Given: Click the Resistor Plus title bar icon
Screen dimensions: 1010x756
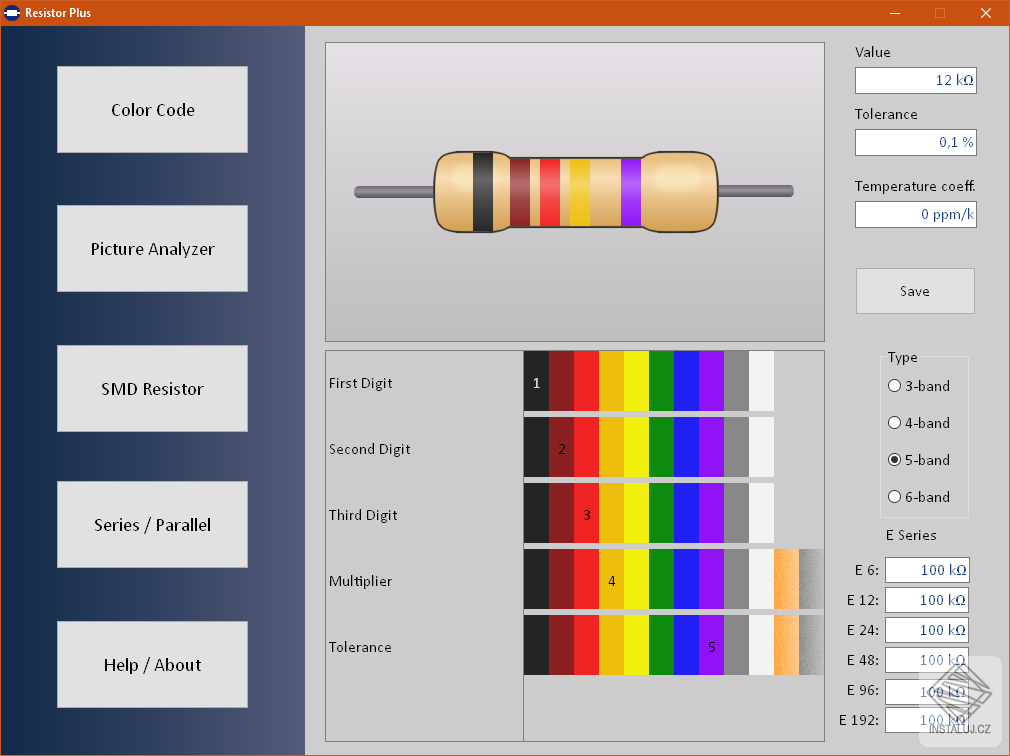Looking at the screenshot, I should click(12, 13).
